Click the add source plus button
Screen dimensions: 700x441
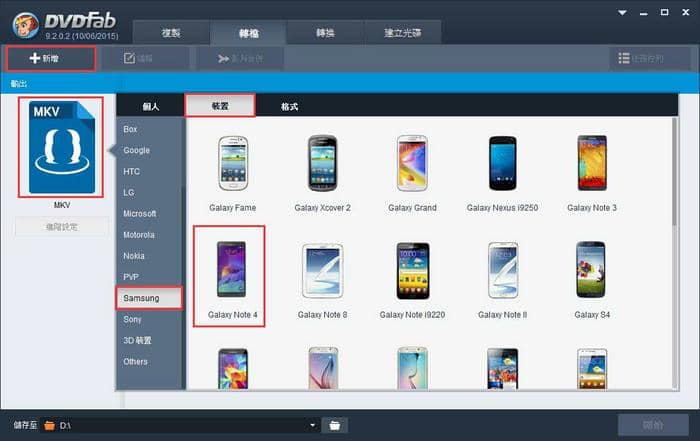[x=51, y=58]
